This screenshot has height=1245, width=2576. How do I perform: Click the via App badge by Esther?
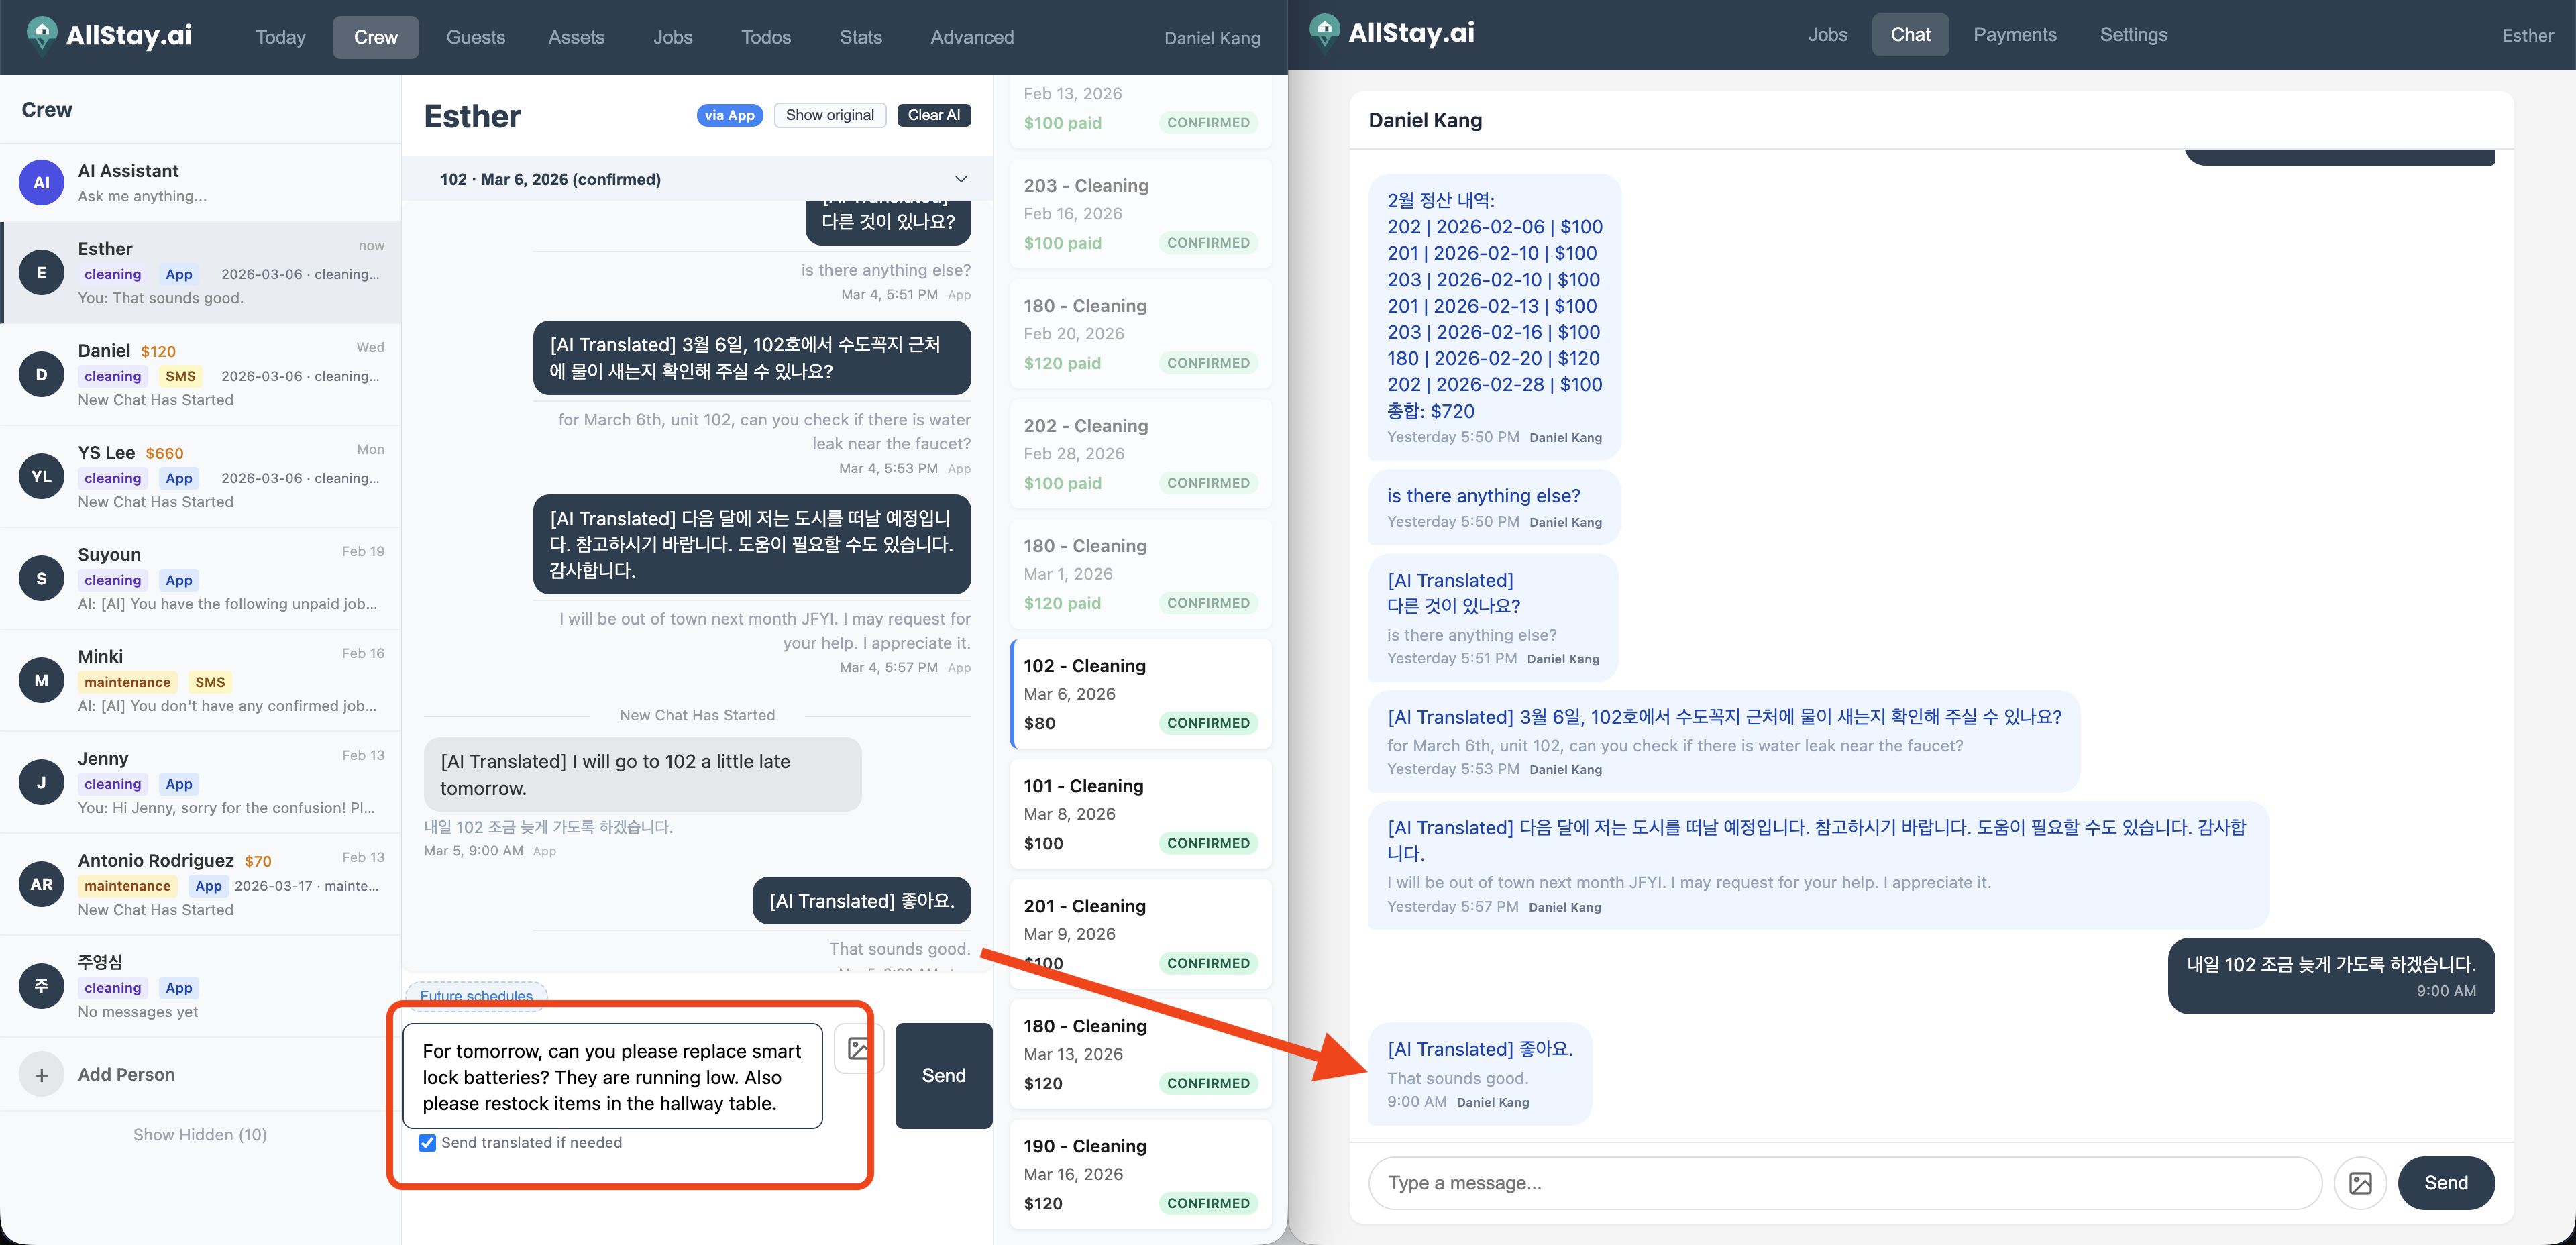[x=729, y=115]
